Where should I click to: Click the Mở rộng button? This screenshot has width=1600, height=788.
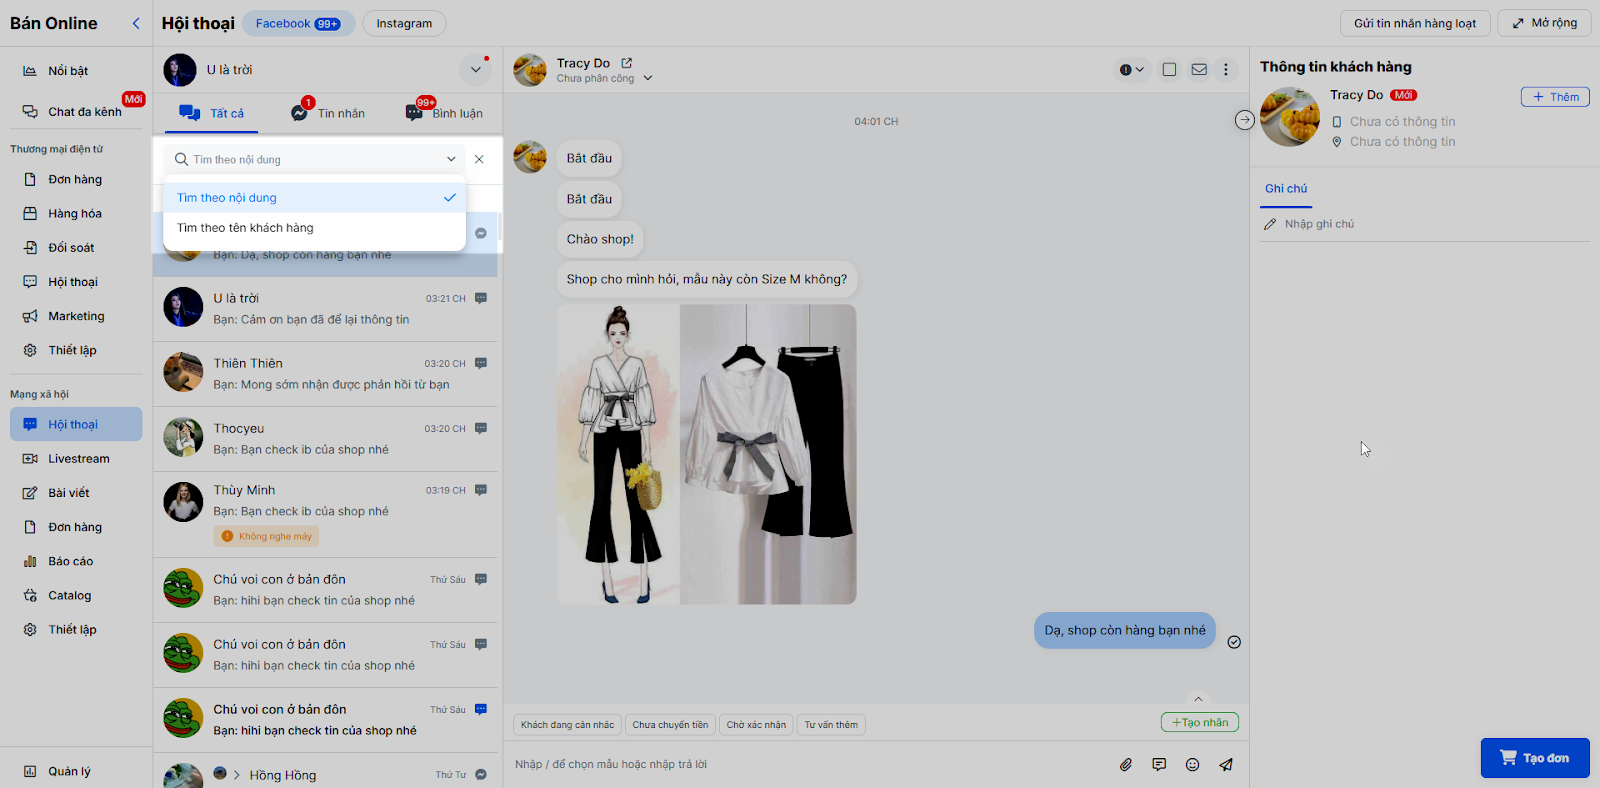1544,23
